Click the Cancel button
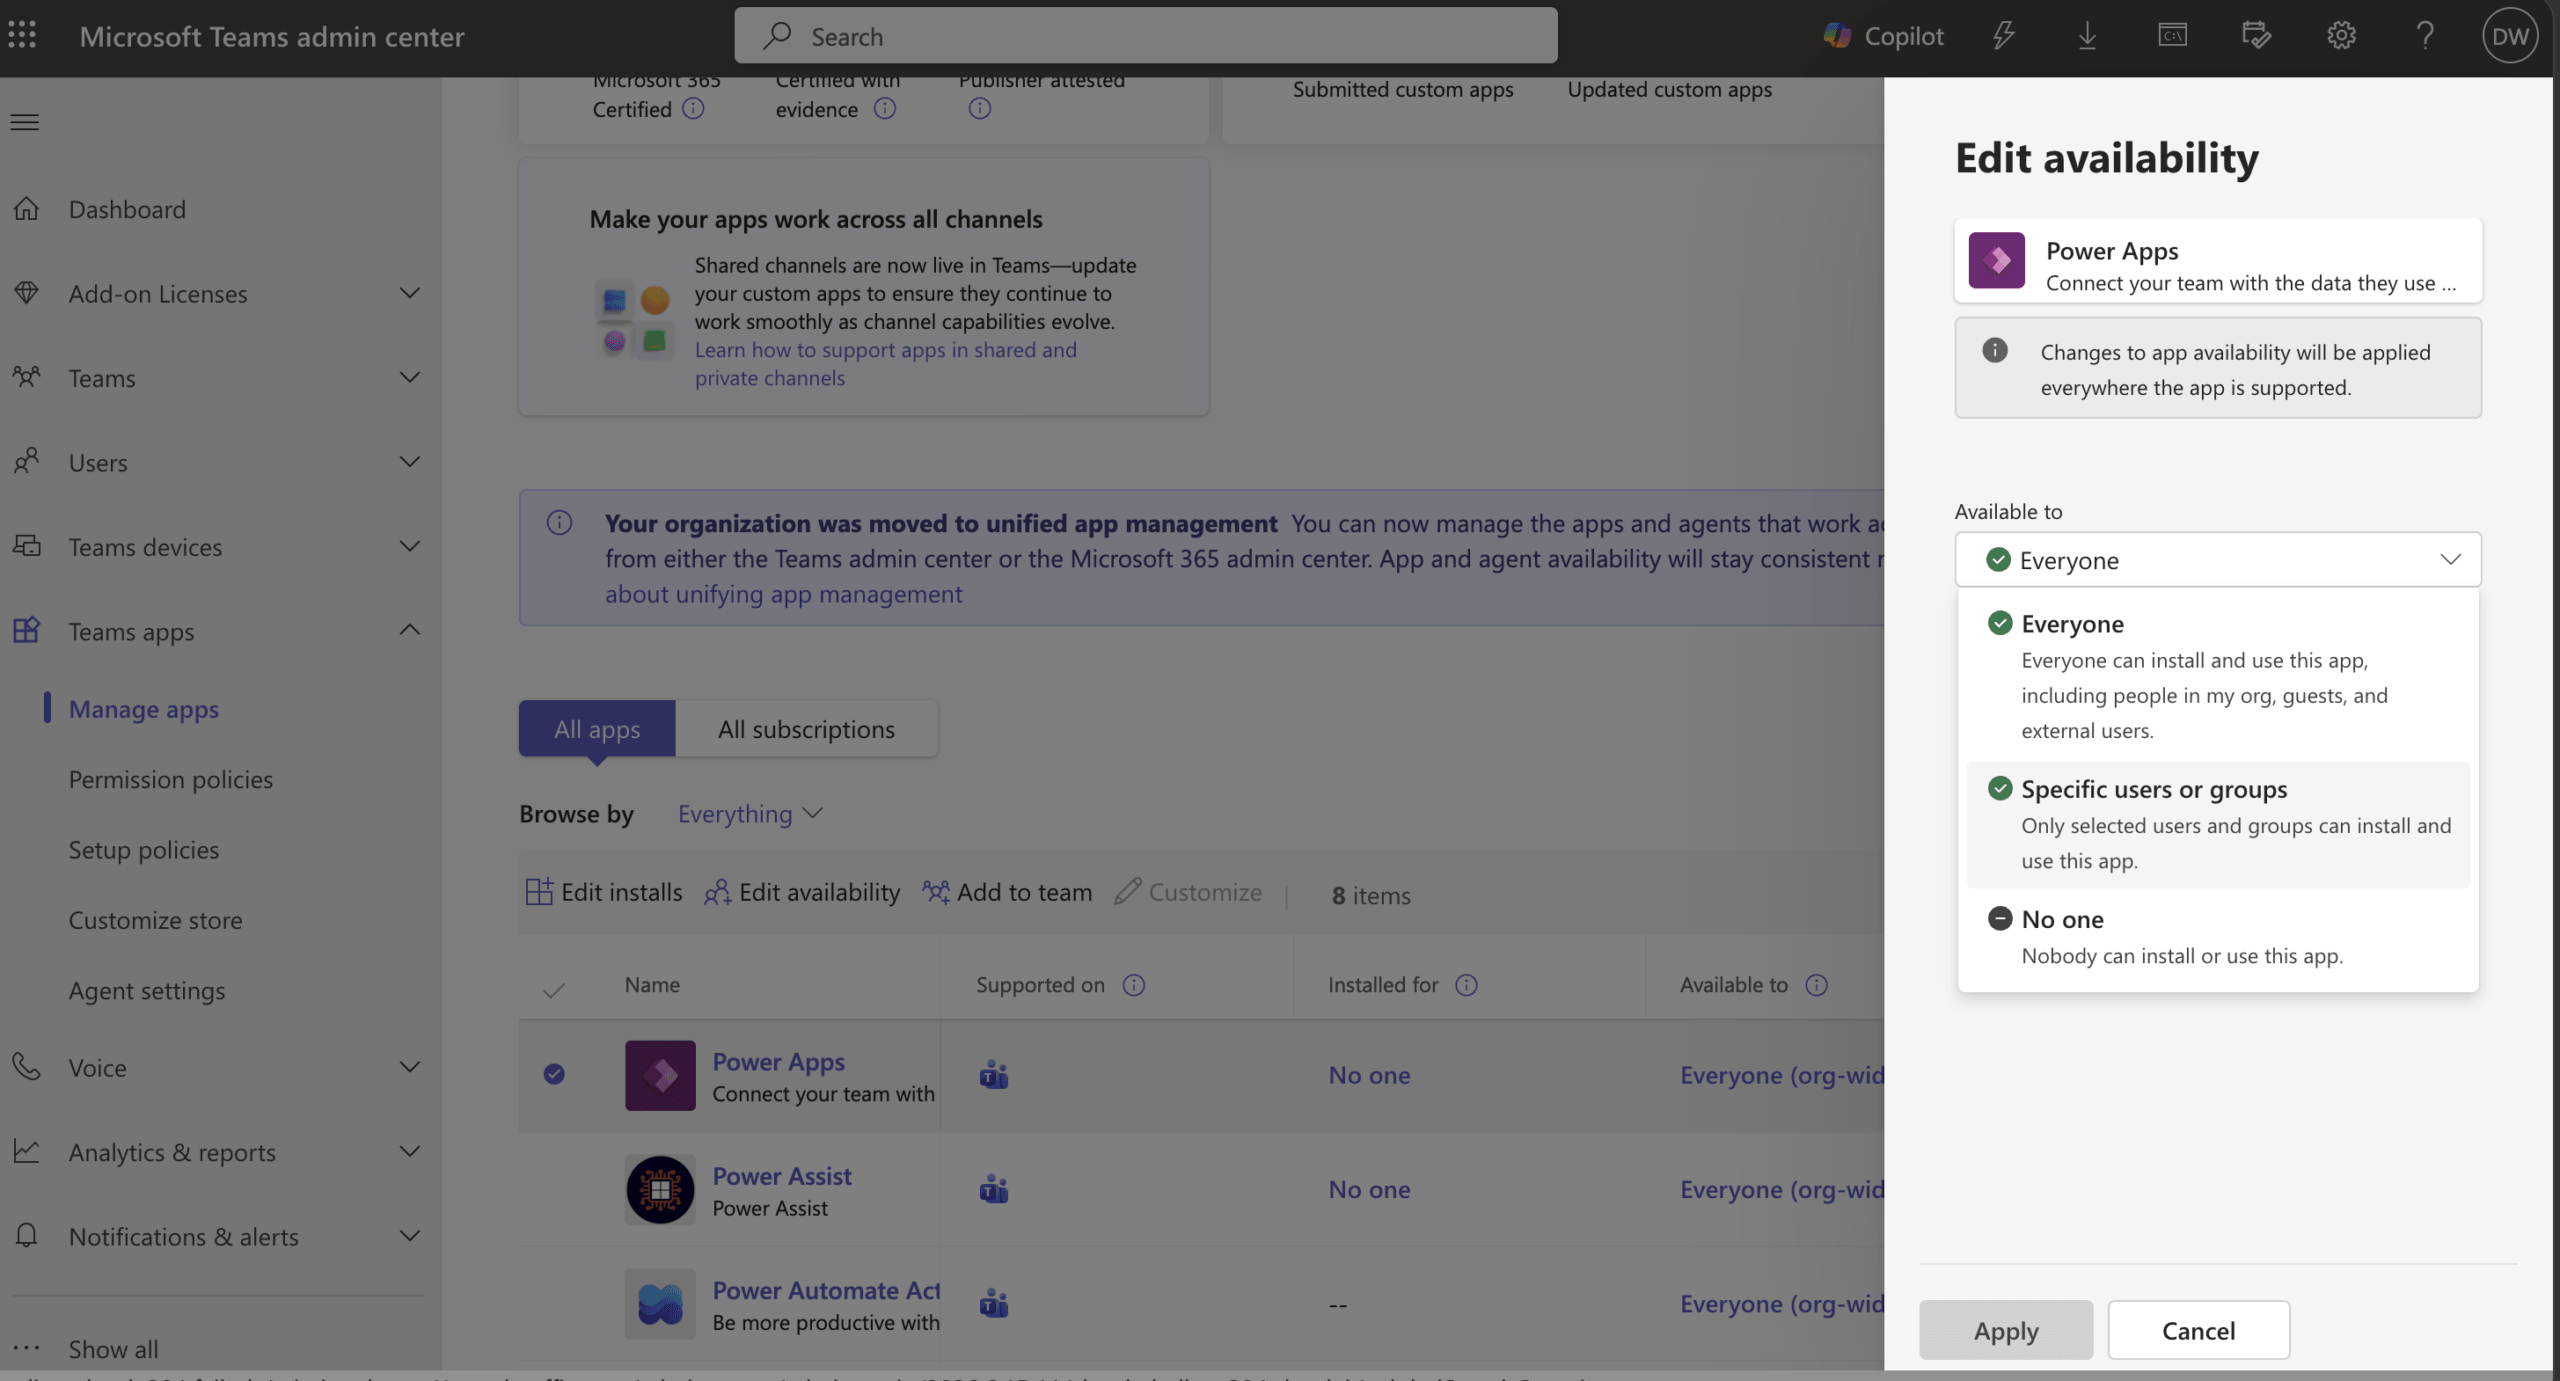 click(2199, 1330)
